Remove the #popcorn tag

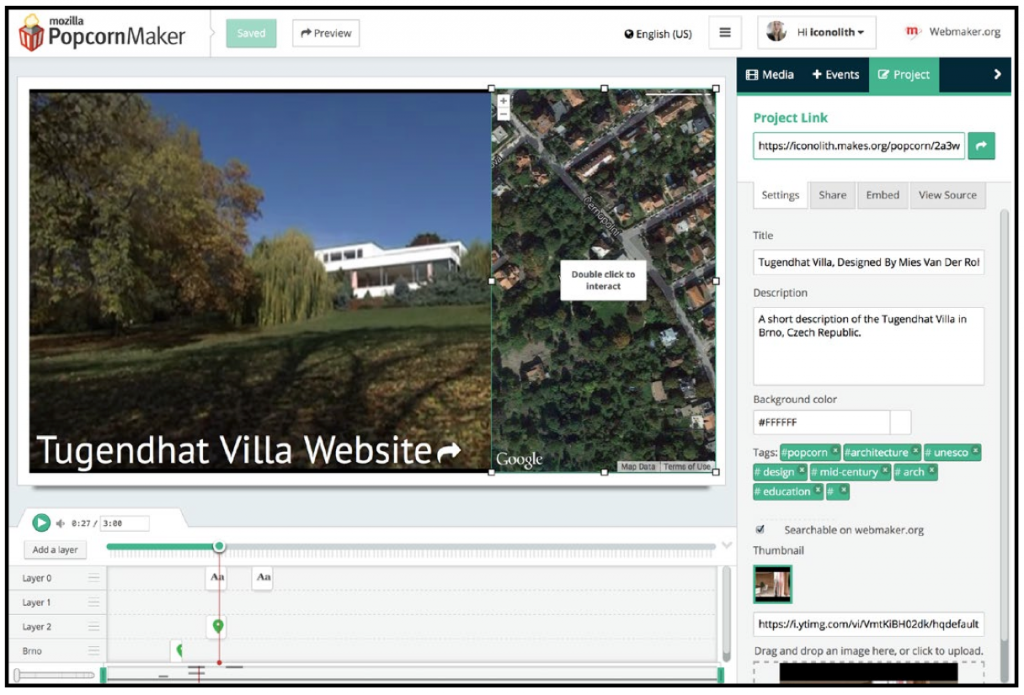835,452
